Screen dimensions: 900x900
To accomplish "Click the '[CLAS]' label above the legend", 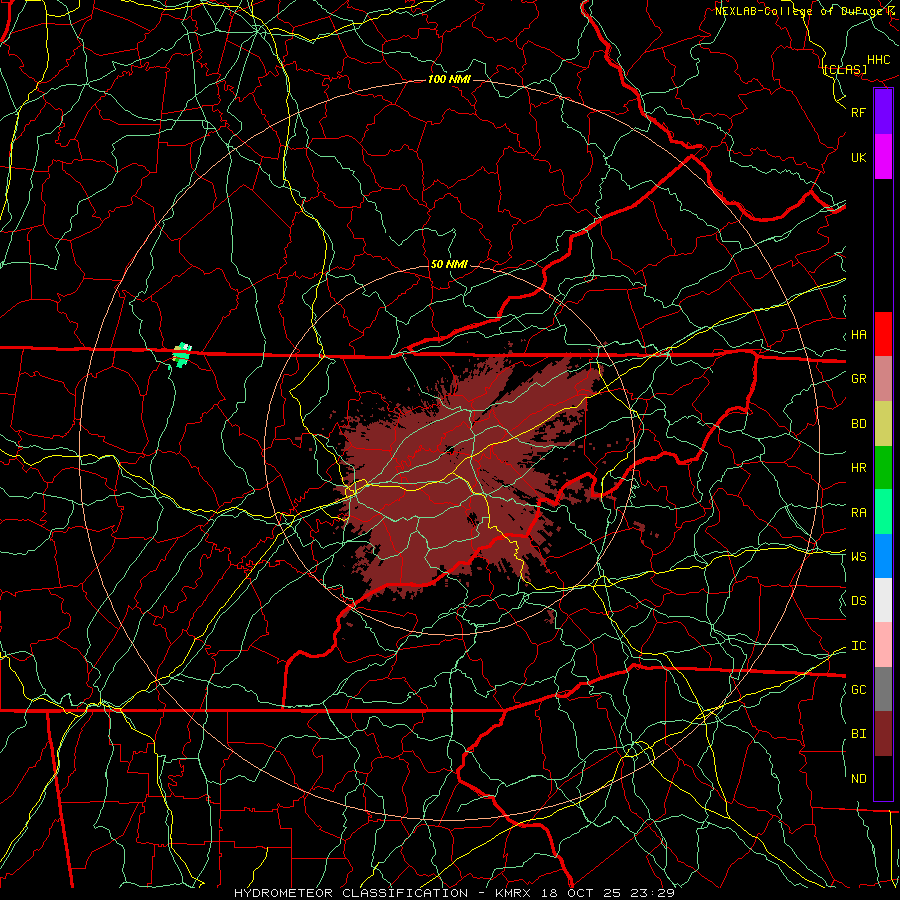I will pyautogui.click(x=845, y=70).
